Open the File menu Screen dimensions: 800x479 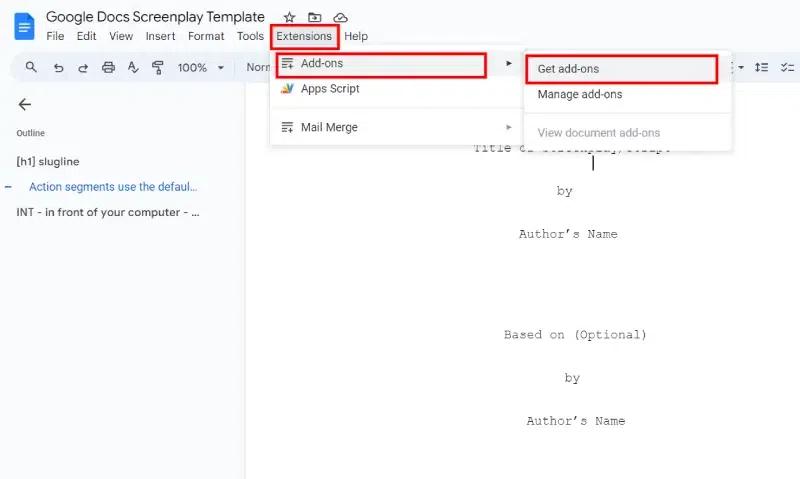[x=55, y=36]
